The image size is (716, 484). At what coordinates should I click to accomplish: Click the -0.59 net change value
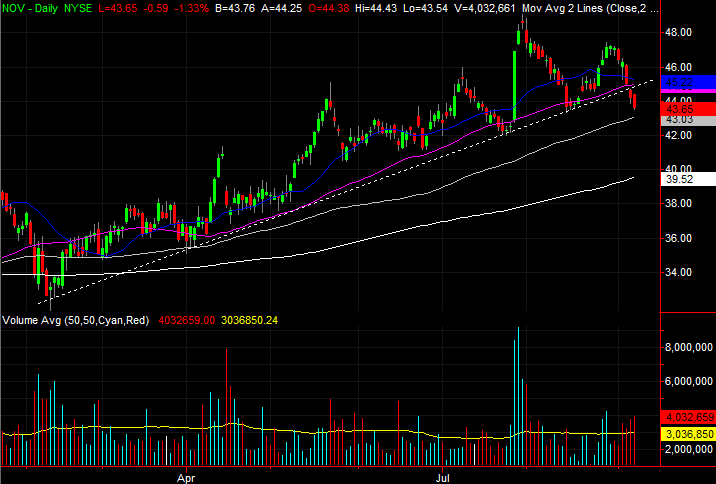[x=154, y=8]
